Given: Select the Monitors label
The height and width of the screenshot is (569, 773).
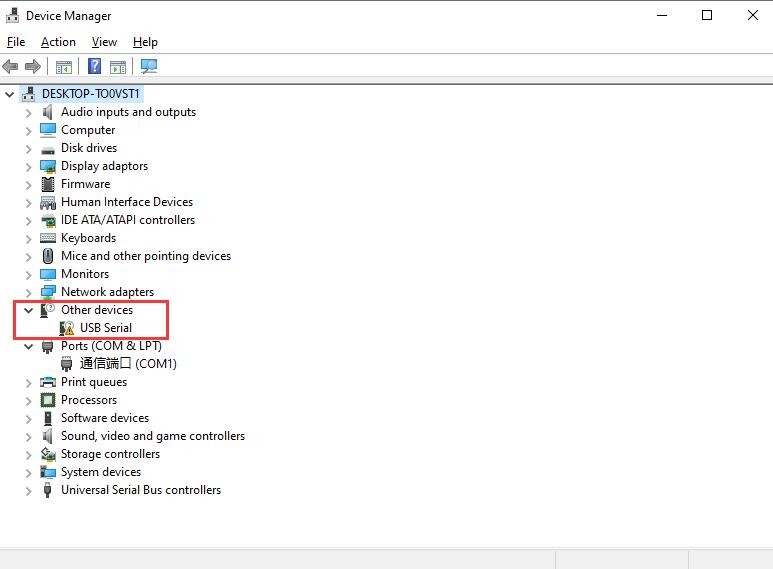Looking at the screenshot, I should point(85,274).
